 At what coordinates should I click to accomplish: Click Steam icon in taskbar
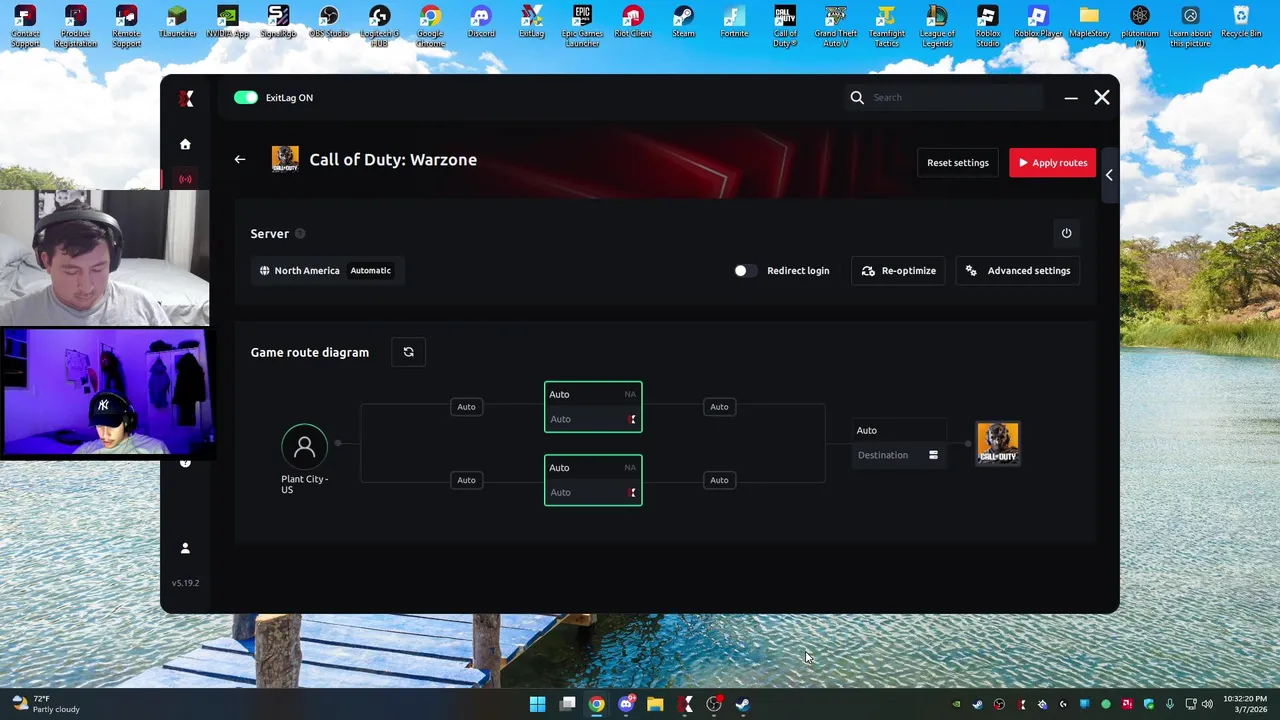(743, 704)
